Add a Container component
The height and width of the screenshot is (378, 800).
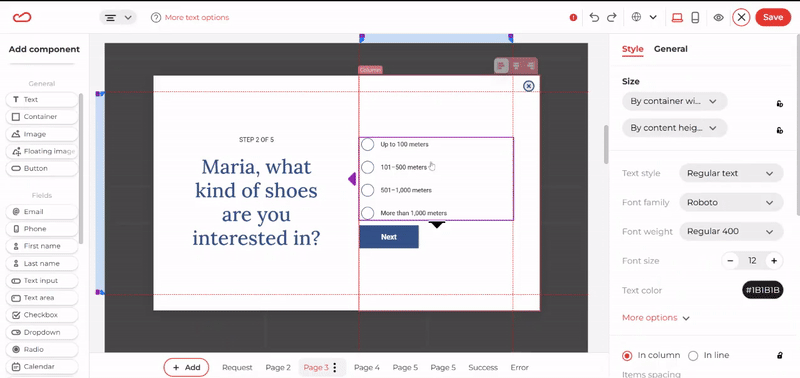pos(42,117)
